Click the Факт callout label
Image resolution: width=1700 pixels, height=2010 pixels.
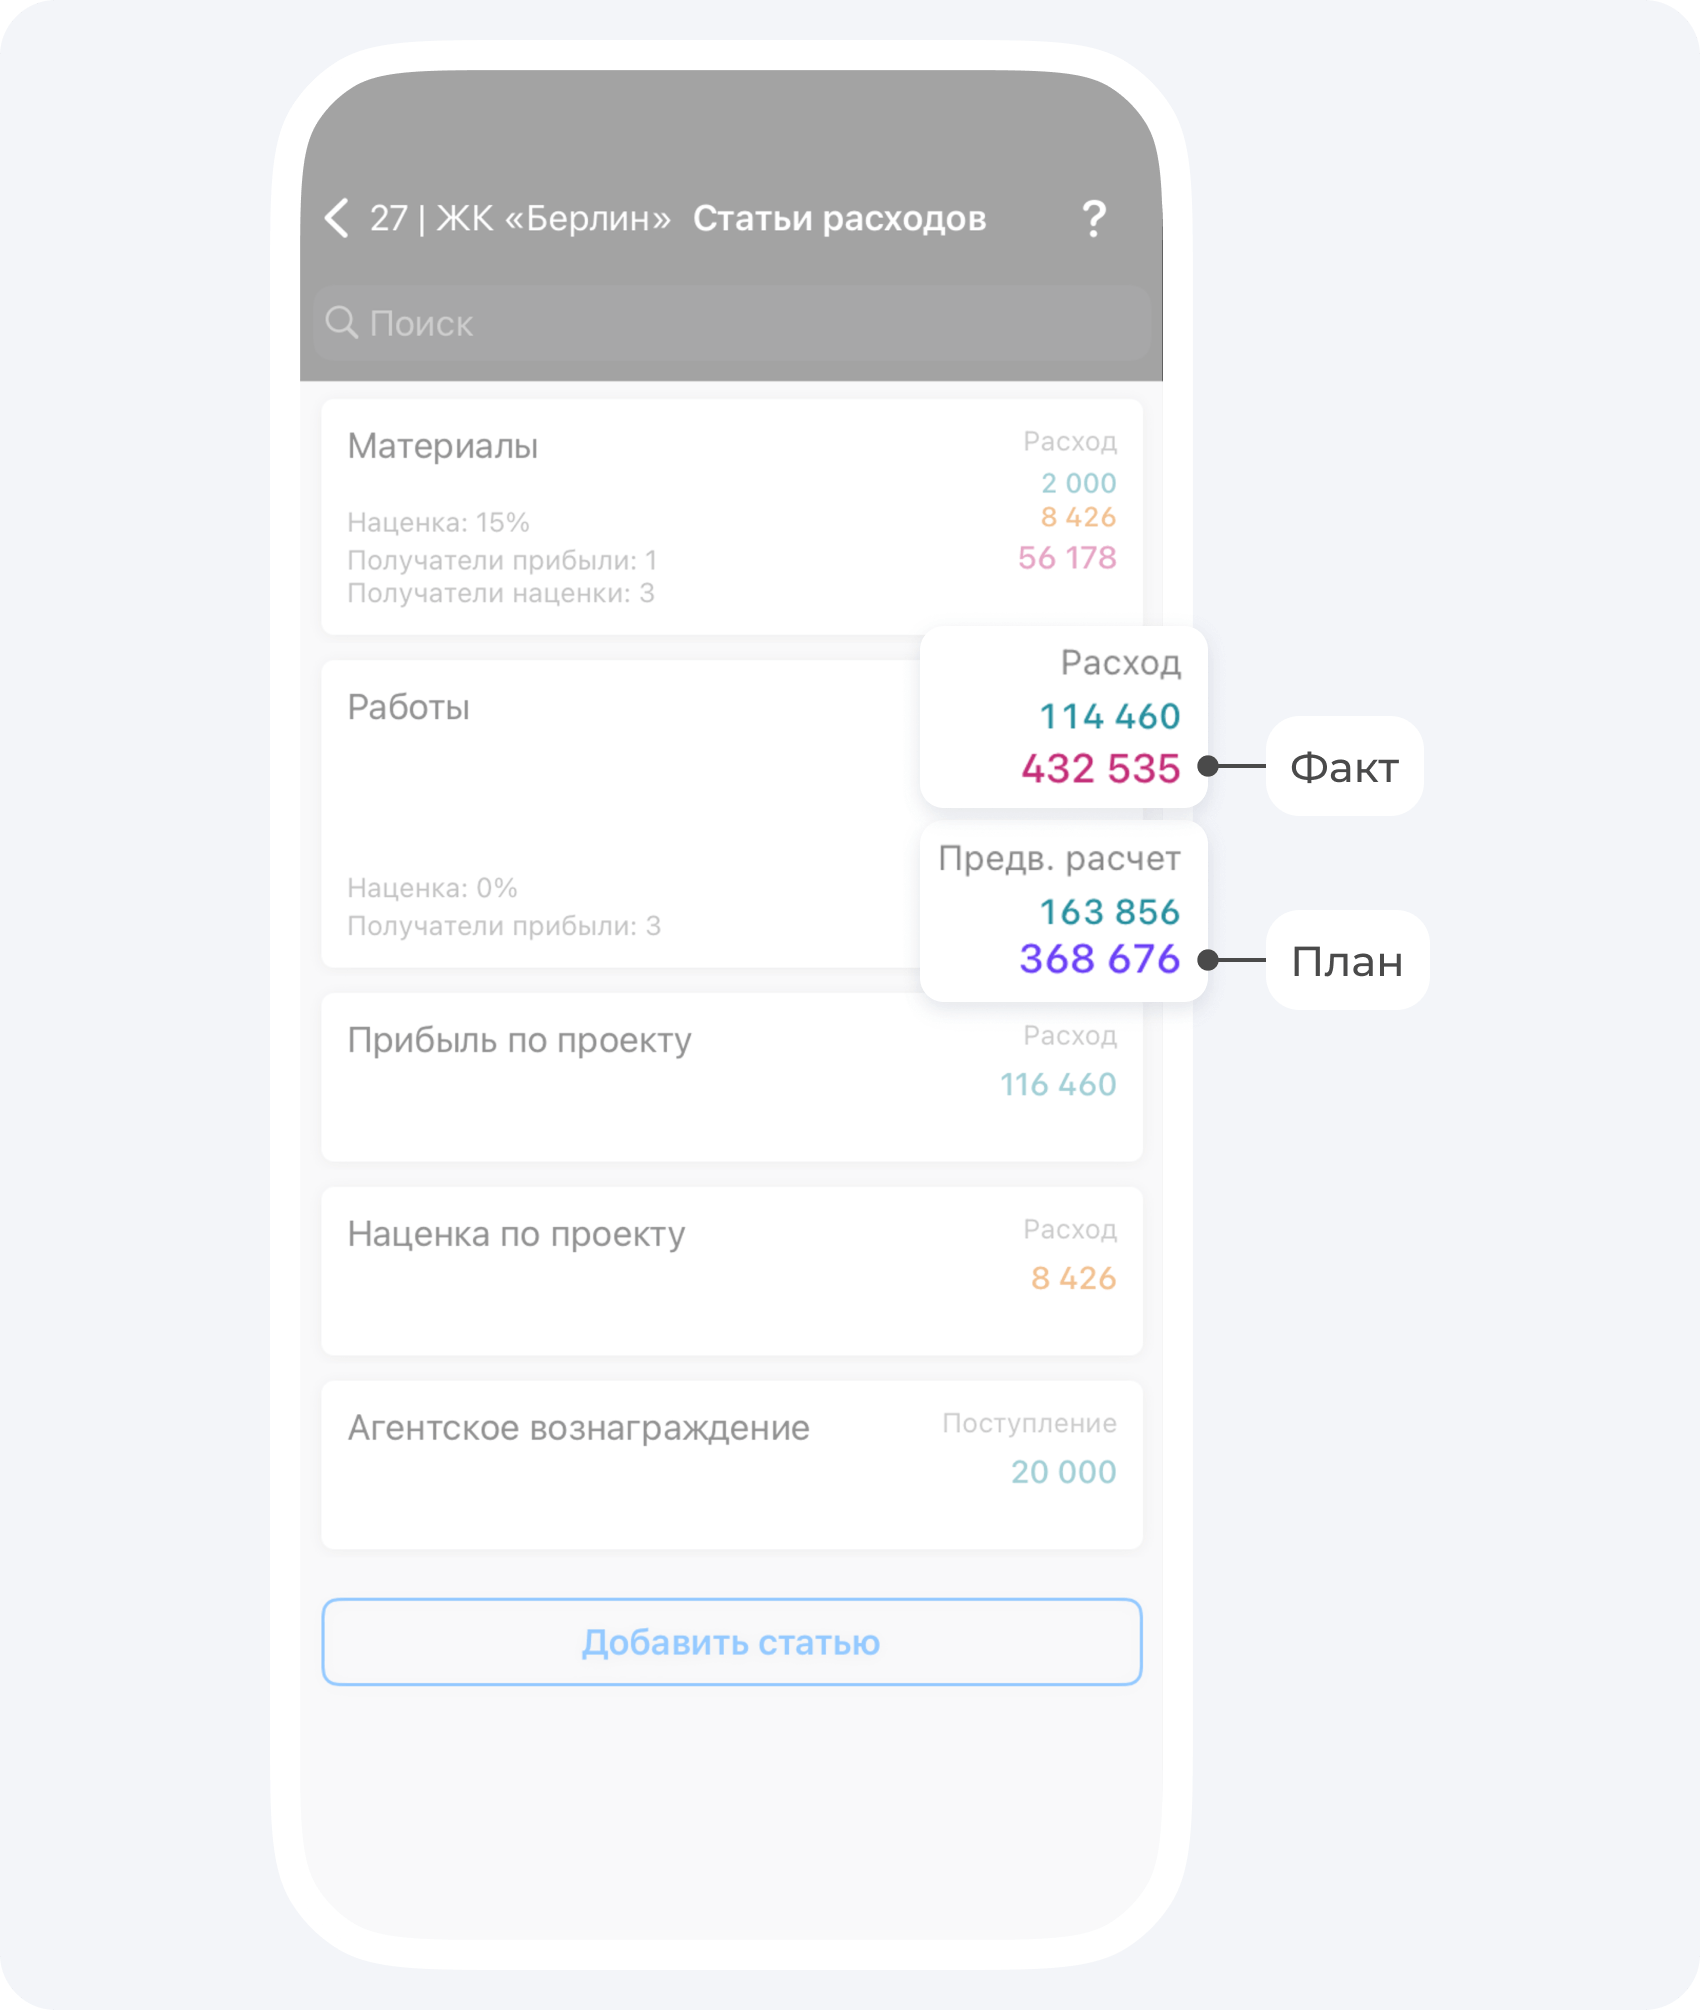(1344, 767)
